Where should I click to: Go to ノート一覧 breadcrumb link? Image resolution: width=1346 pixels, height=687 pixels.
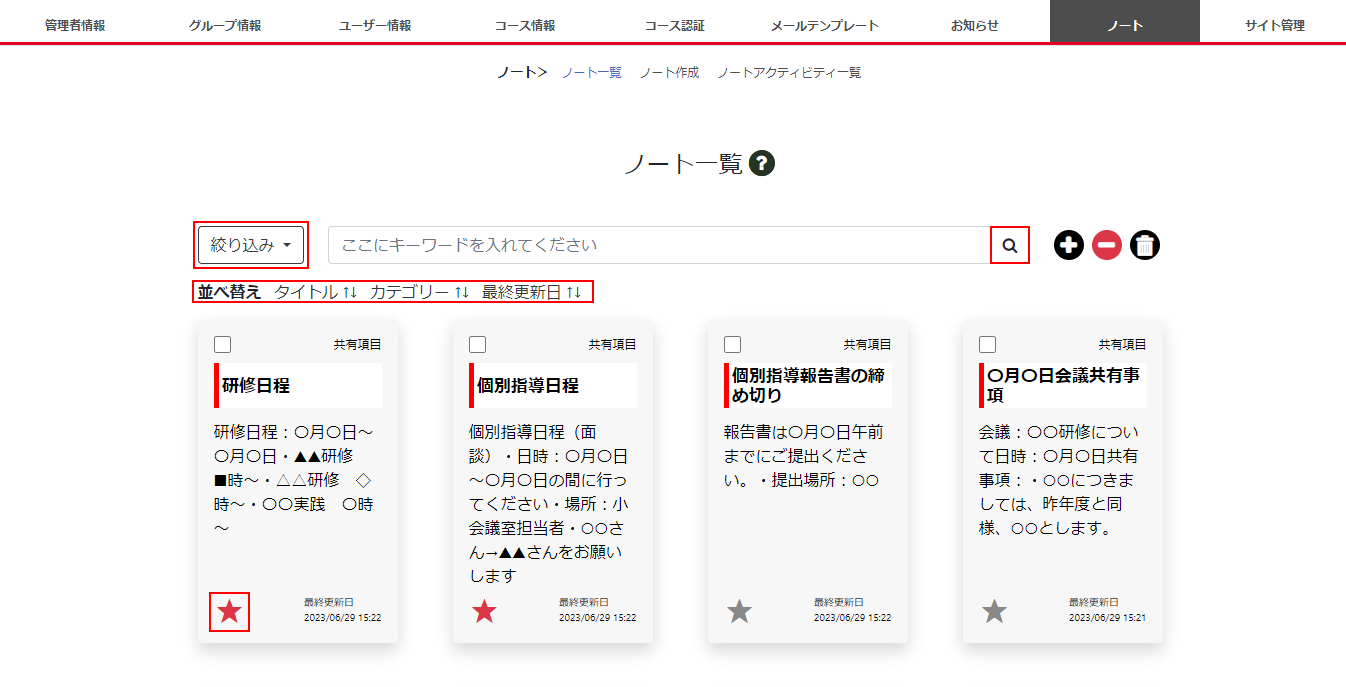[592, 73]
